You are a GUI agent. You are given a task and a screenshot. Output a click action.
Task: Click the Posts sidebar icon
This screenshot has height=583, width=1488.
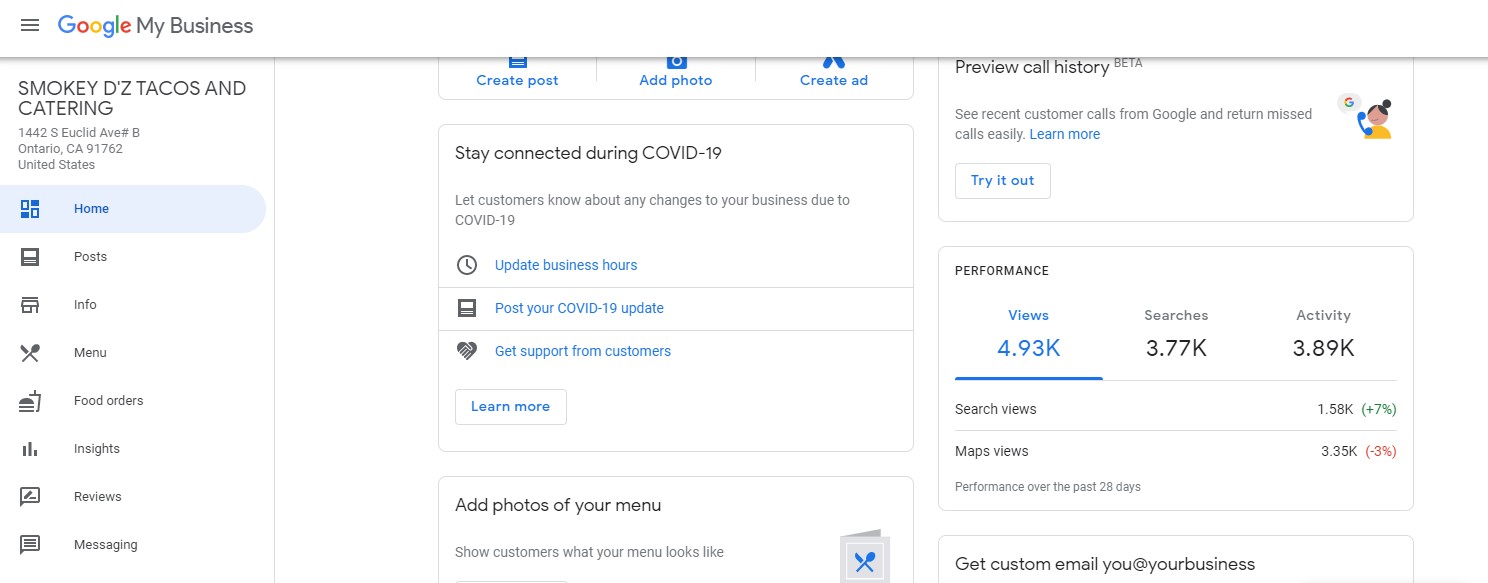click(x=30, y=257)
